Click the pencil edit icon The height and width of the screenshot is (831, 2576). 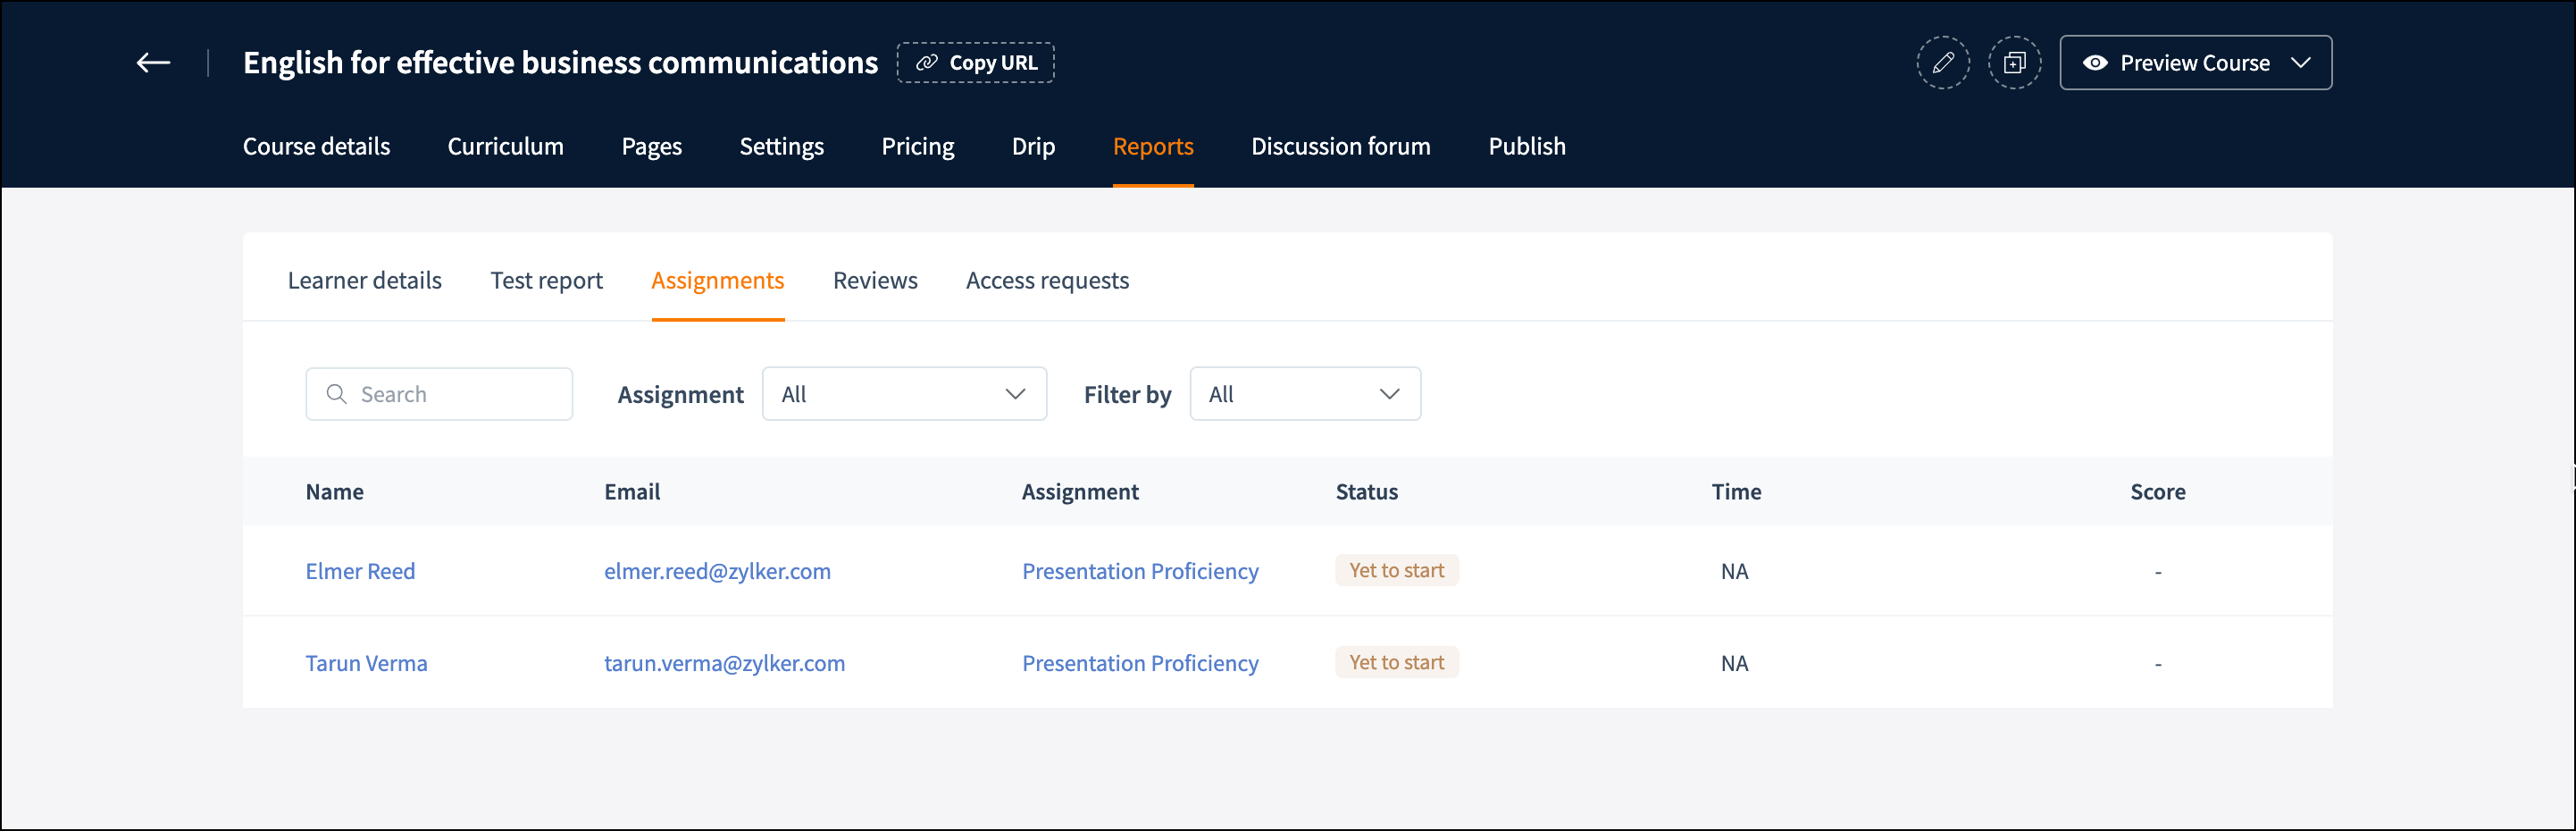(1942, 63)
